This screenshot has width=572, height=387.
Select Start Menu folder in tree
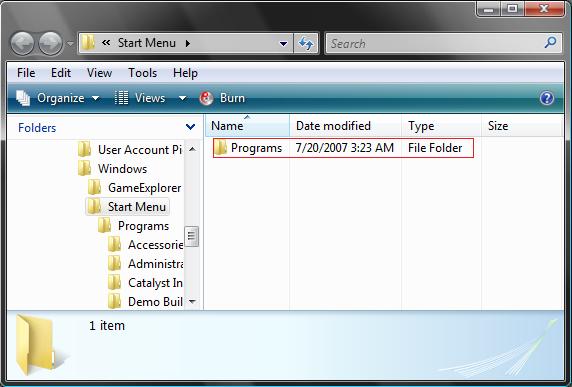coord(127,206)
